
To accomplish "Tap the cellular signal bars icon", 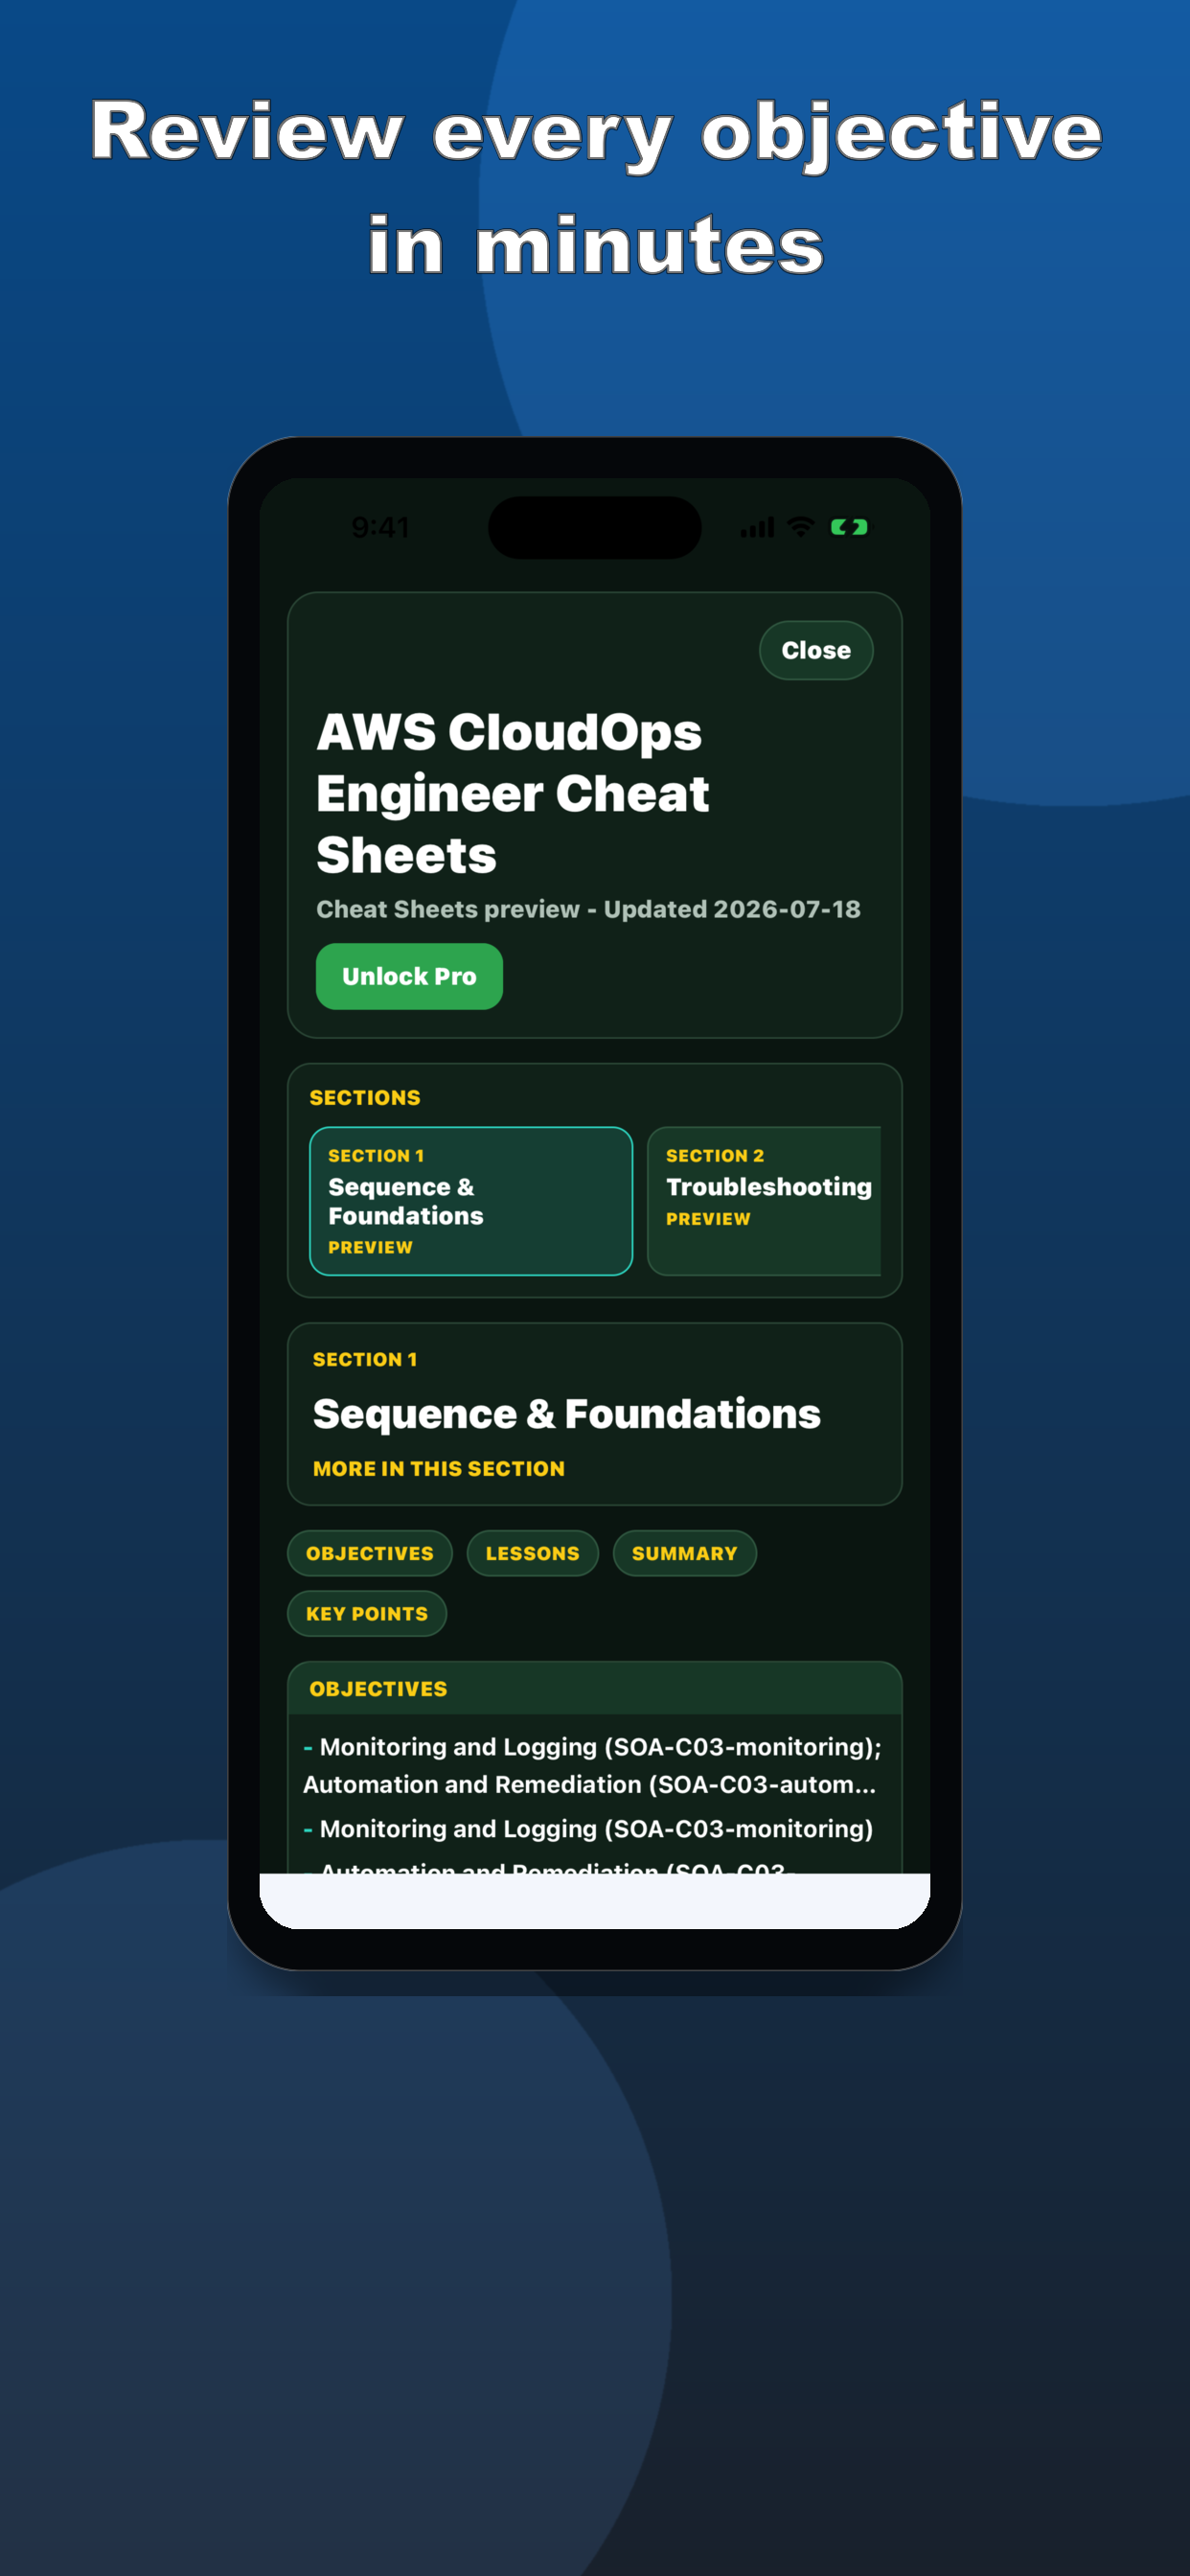I will coord(757,527).
